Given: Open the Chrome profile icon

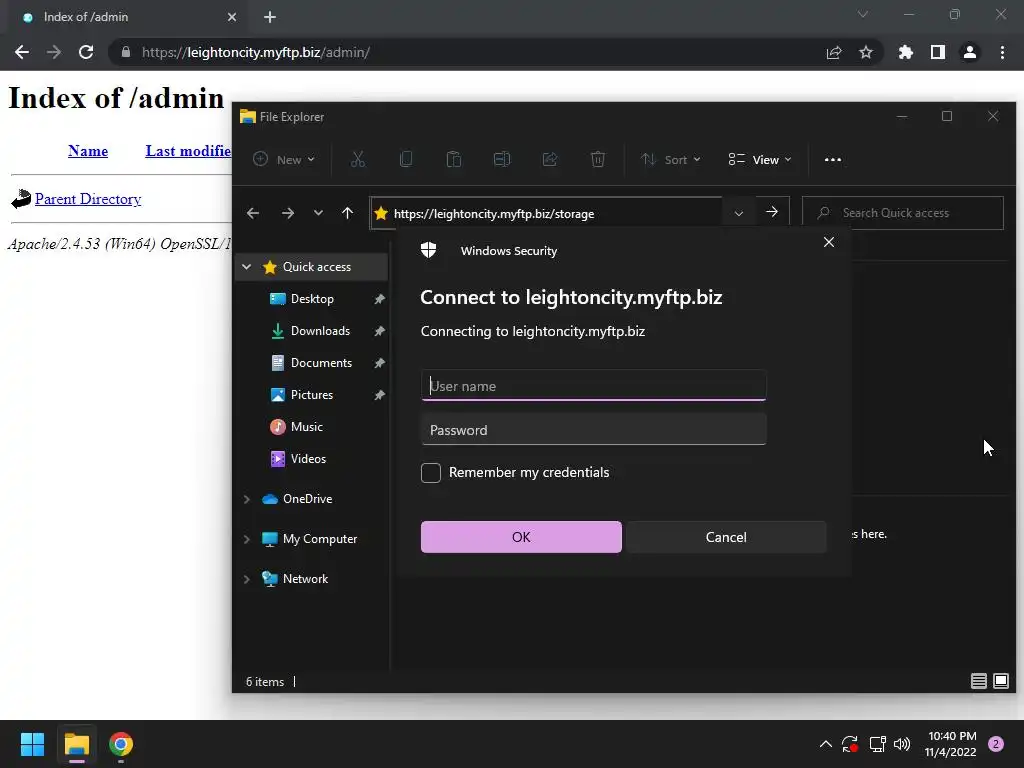Looking at the screenshot, I should [970, 52].
